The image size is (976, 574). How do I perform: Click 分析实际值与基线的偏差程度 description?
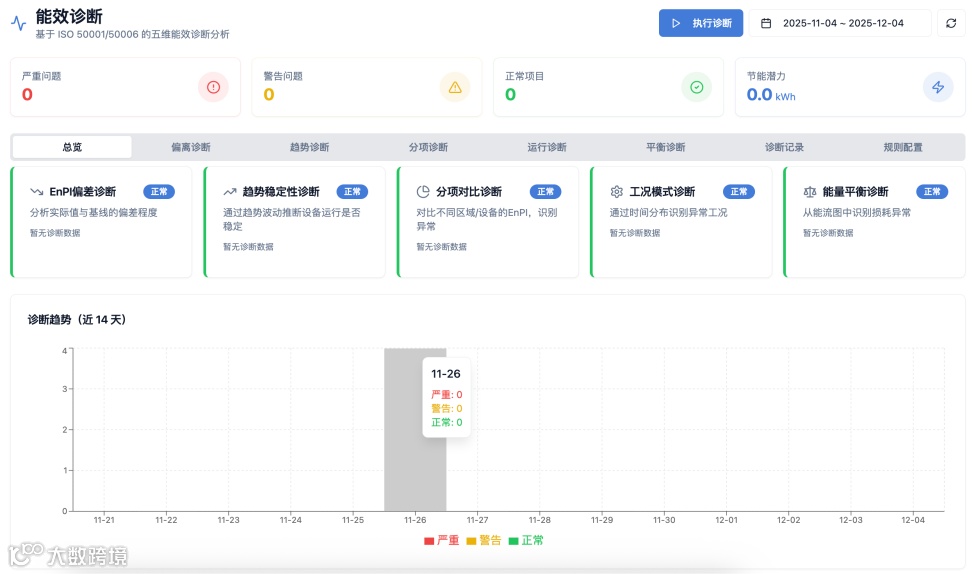pos(93,212)
